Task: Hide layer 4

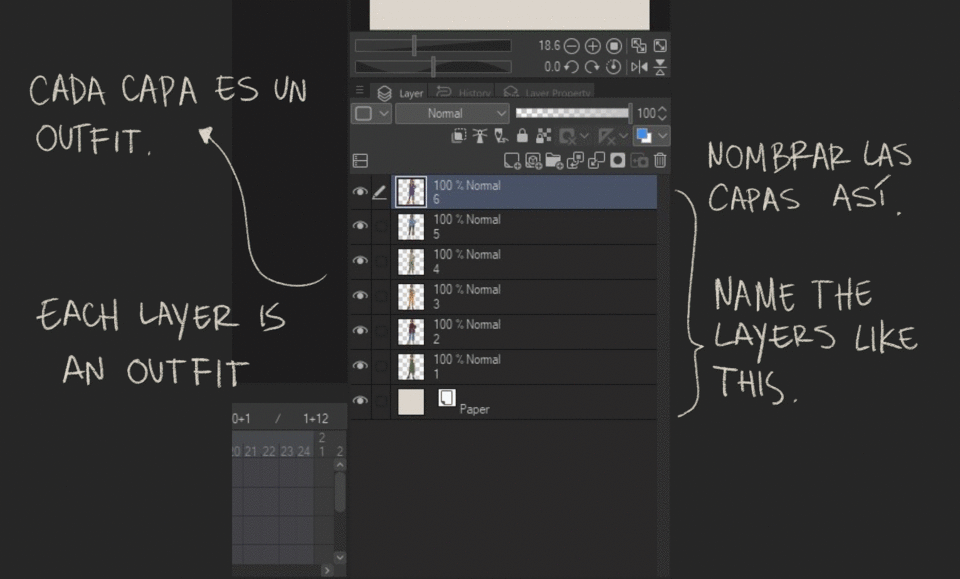Action: [x=360, y=261]
